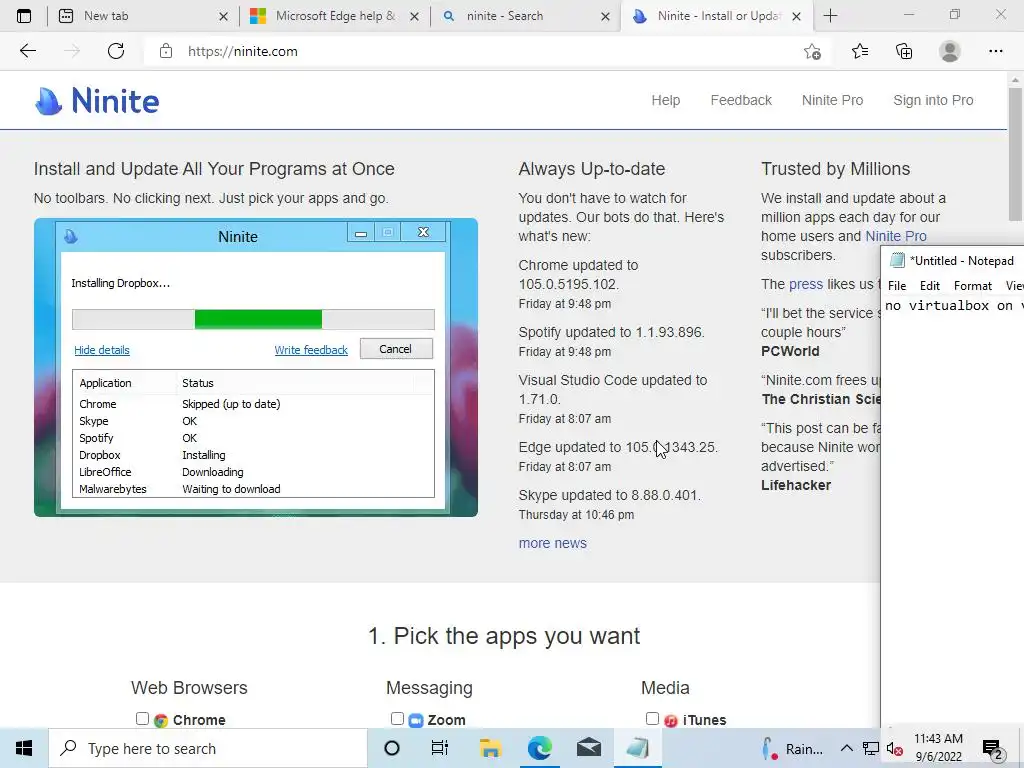The height and width of the screenshot is (768, 1024).
Task: Open Edge Settings and more menu
Action: [995, 51]
